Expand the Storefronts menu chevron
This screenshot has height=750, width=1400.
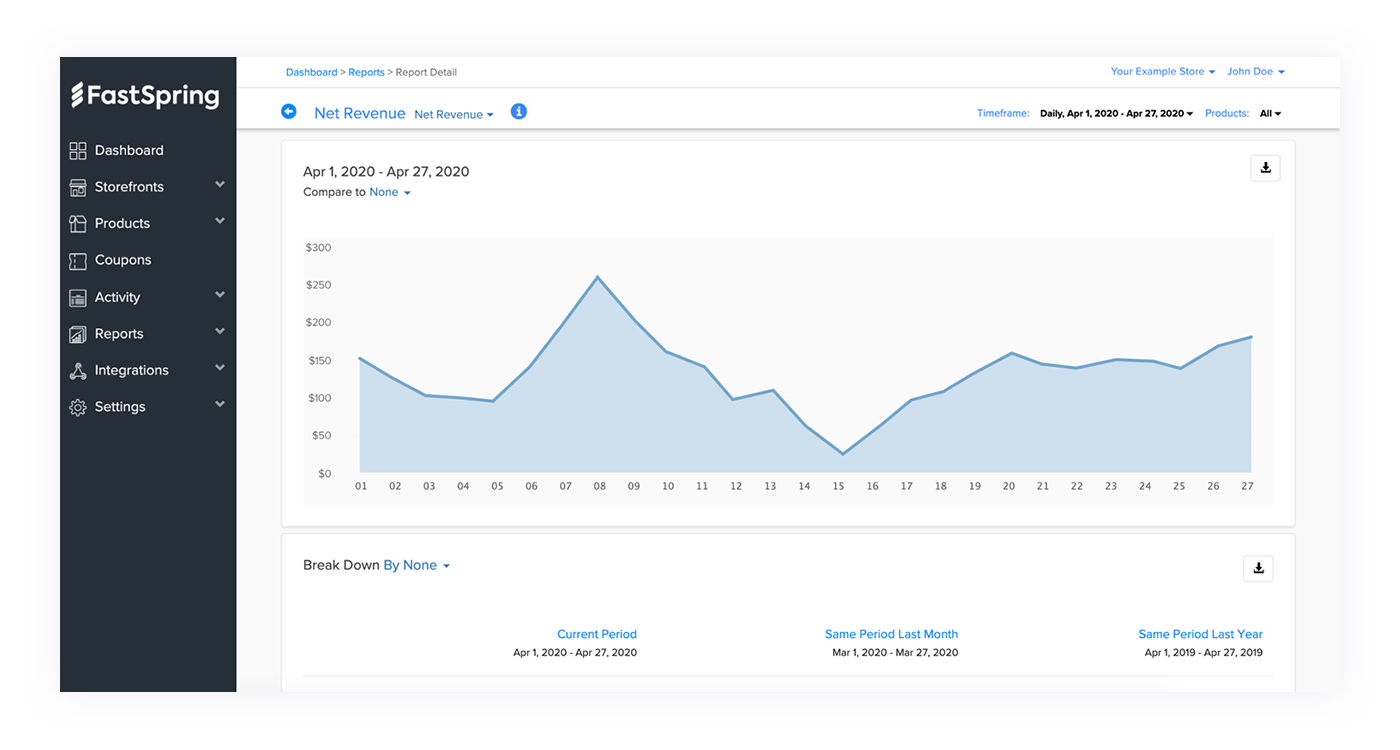tap(220, 185)
